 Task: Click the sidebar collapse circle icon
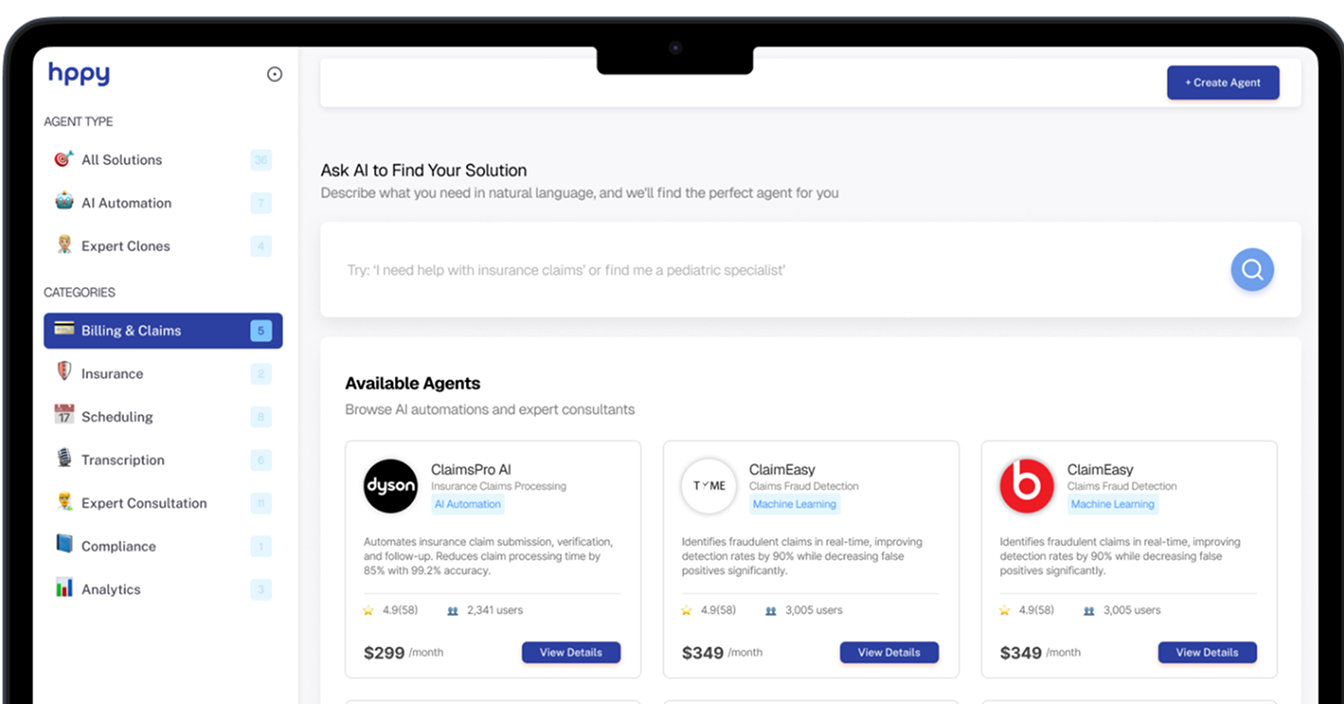click(274, 74)
